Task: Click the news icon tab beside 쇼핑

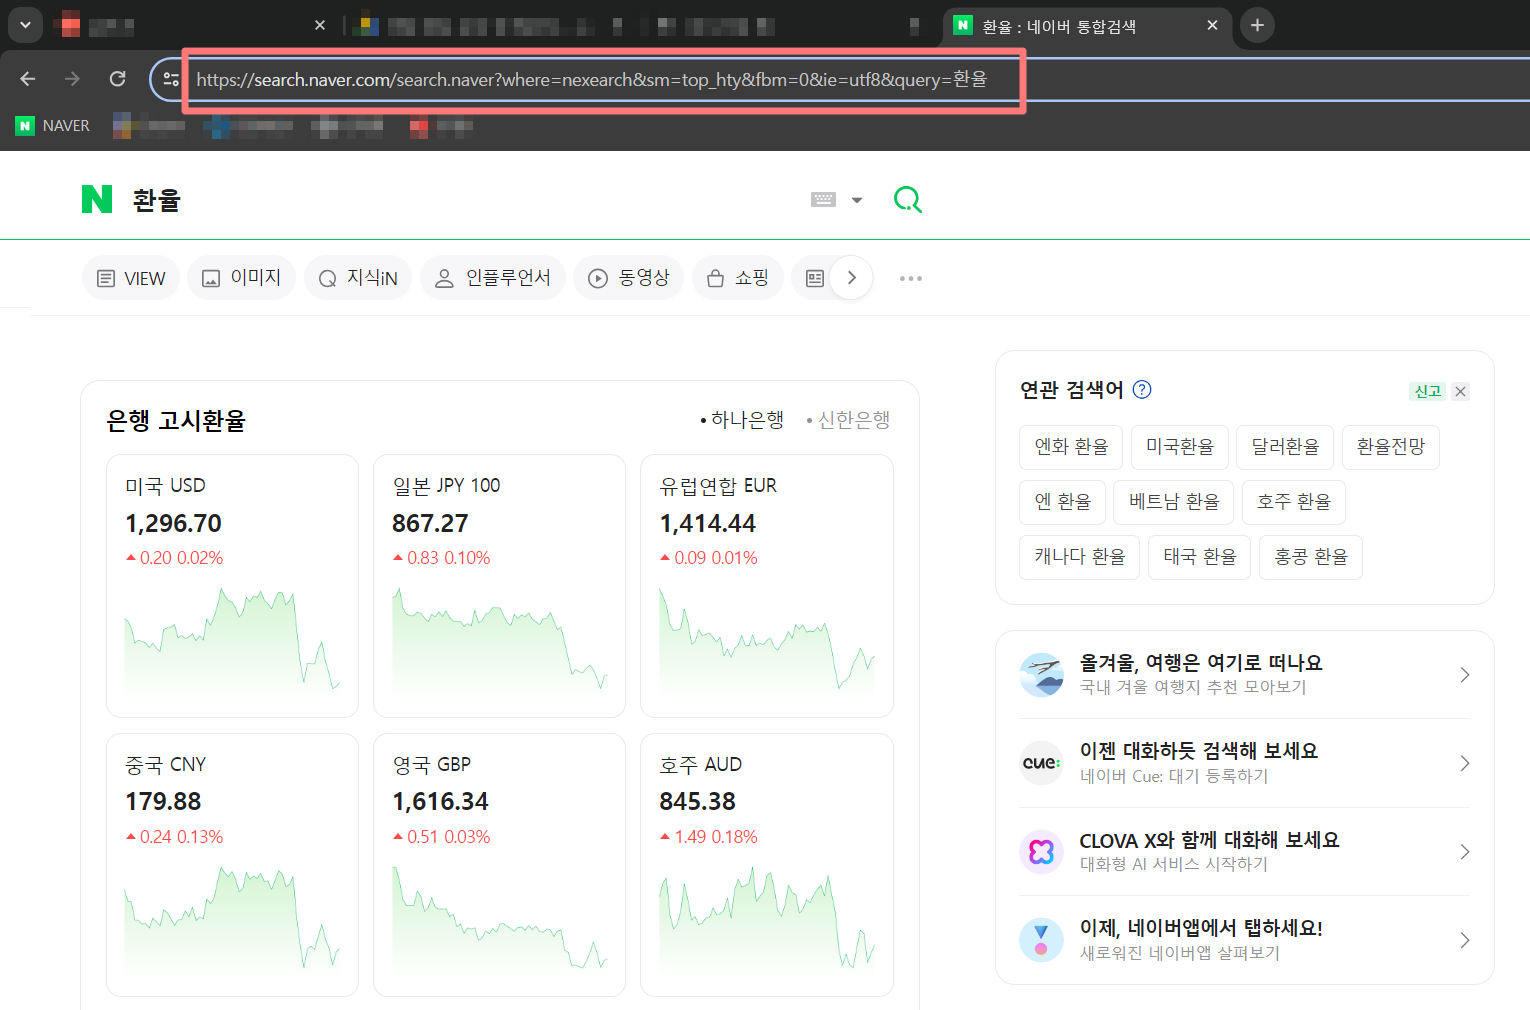Action: (x=814, y=278)
